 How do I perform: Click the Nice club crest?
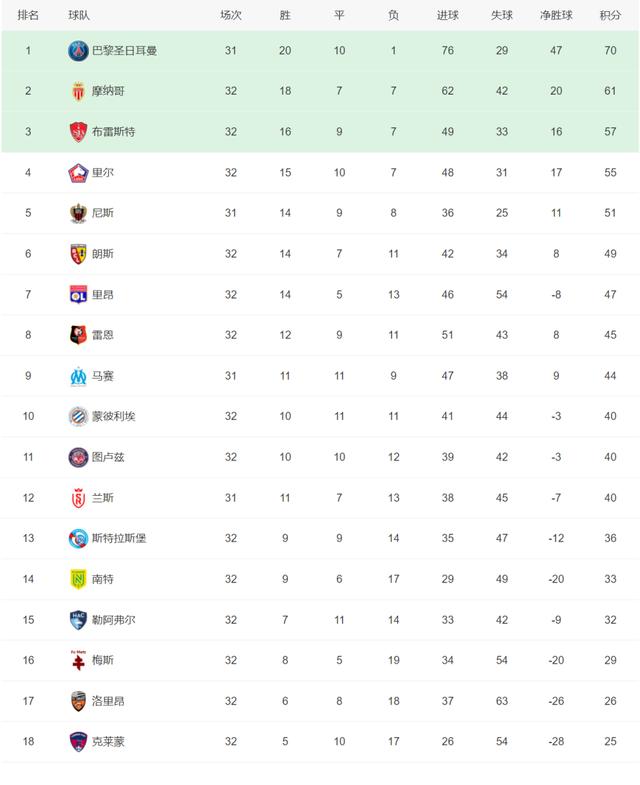tap(78, 213)
